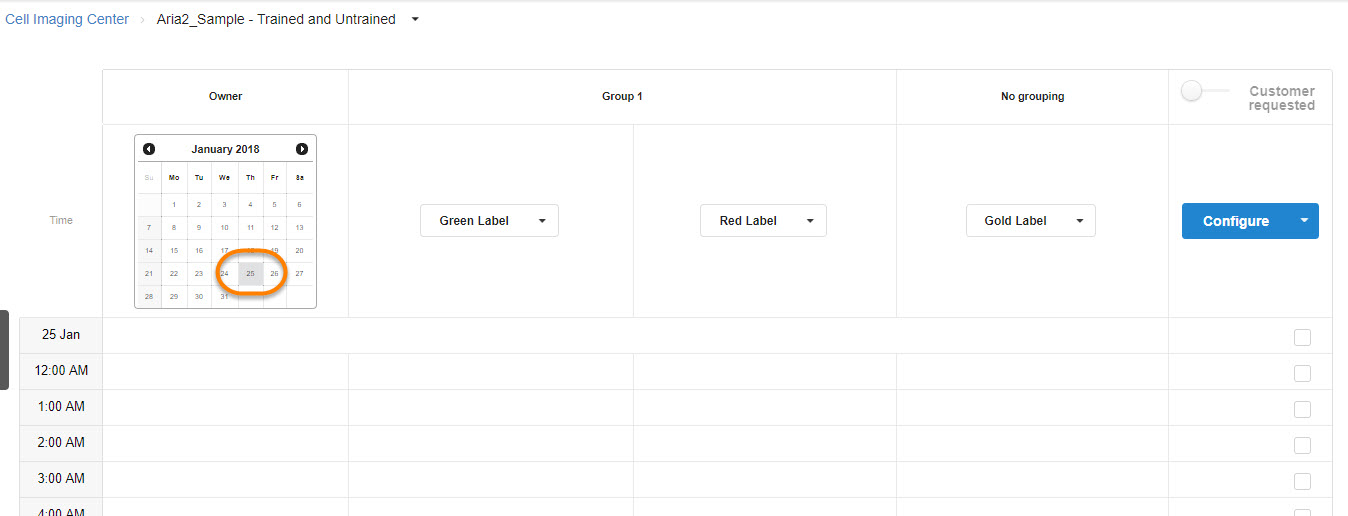Screen dimensions: 1348x516
Task: Check the 12:00 AM row checkbox
Action: pos(1302,373)
